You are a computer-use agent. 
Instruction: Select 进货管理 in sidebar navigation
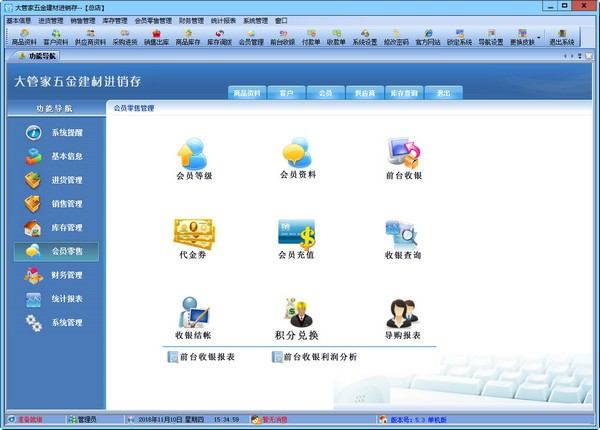66,180
